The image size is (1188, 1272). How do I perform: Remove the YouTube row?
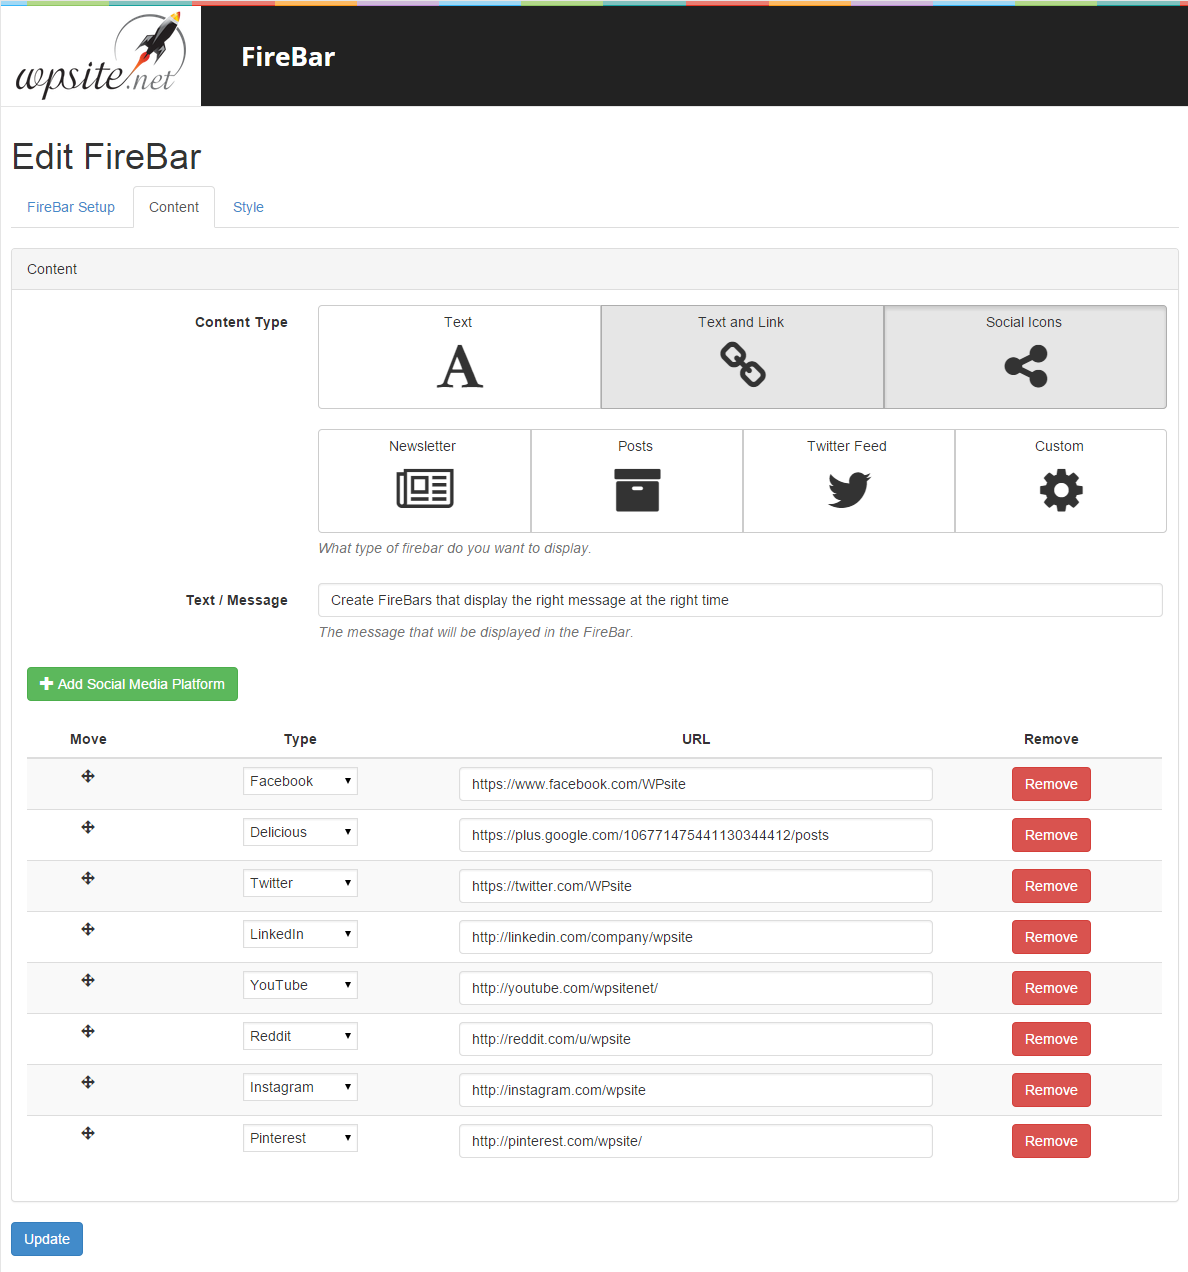1051,988
